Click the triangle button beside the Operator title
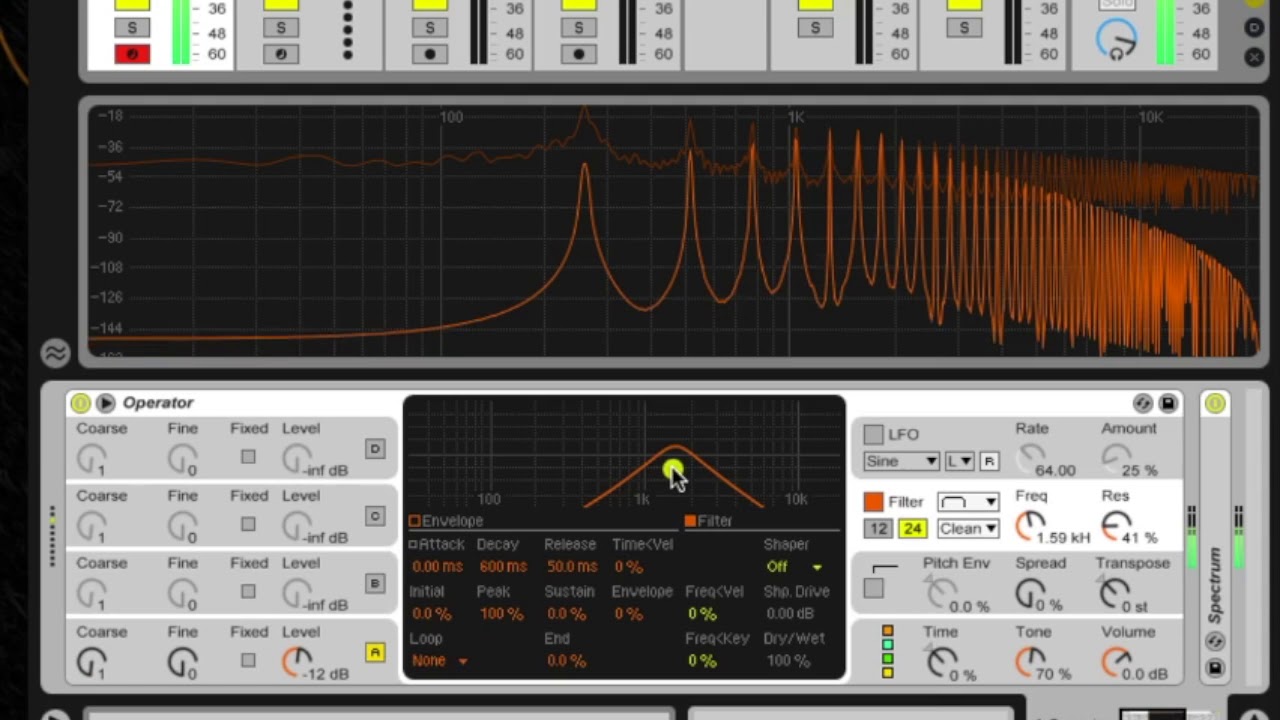This screenshot has width=1280, height=720. (x=105, y=403)
